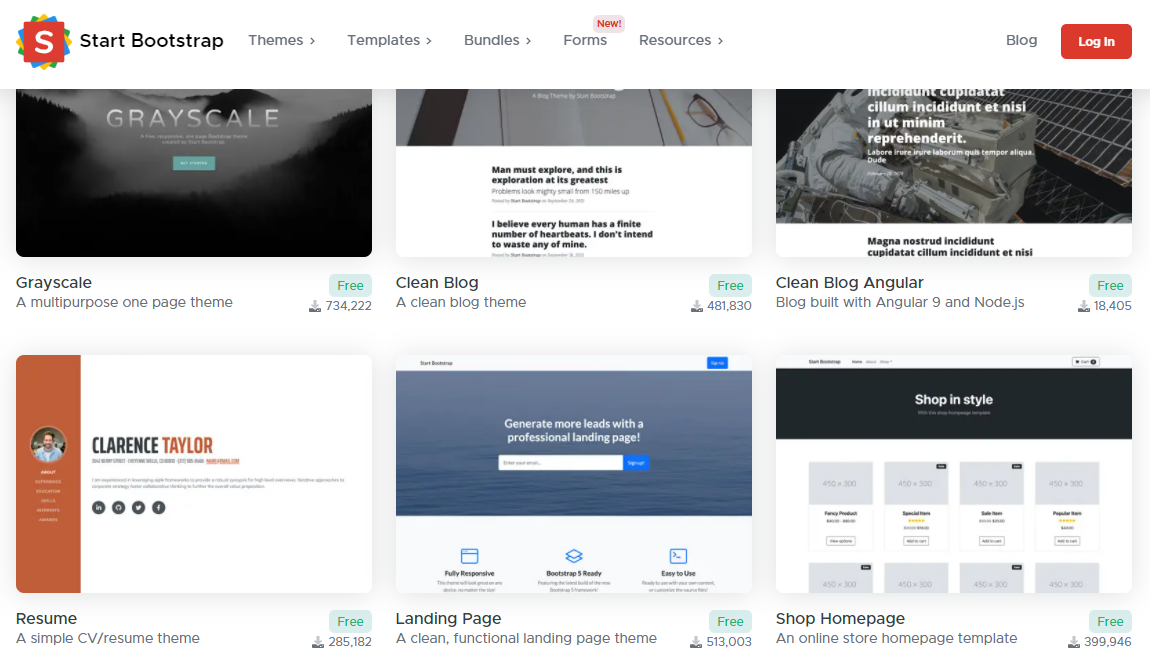The image size is (1150, 648).
Task: Click 'A clean, functional landing page theme' text
Action: [x=526, y=638]
